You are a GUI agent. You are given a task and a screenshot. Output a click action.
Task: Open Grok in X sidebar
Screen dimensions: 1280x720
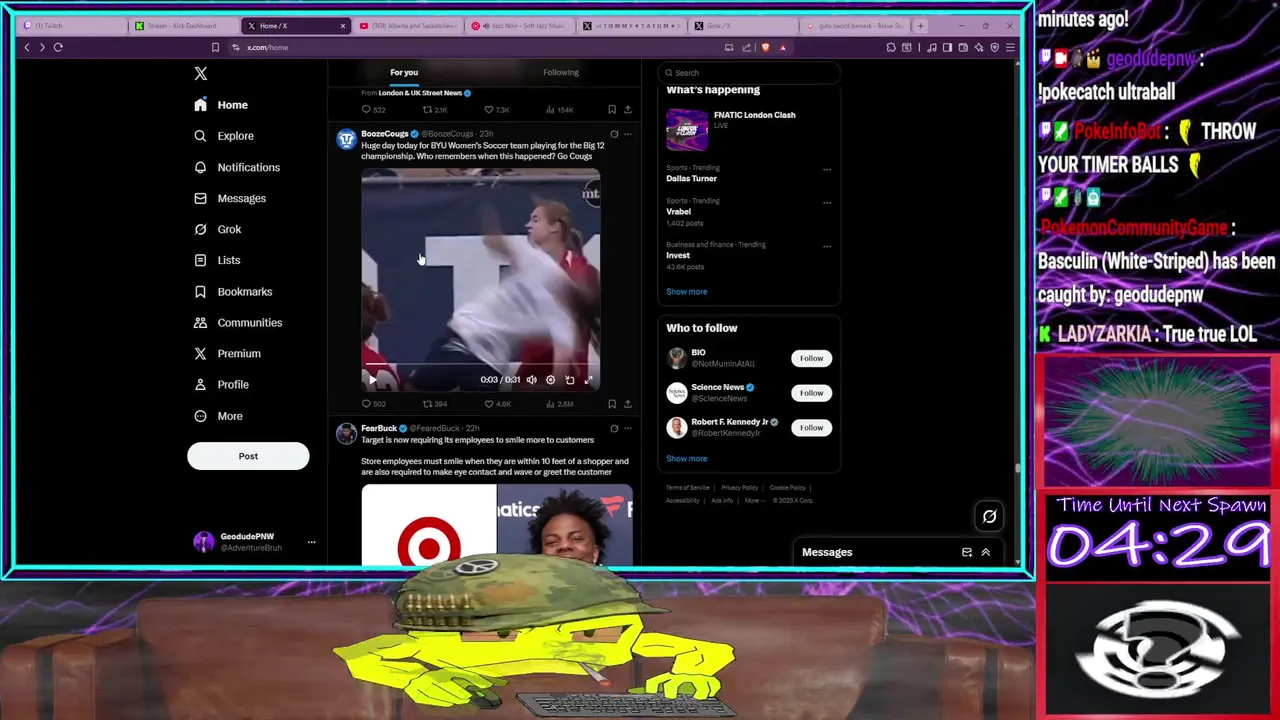(x=218, y=229)
